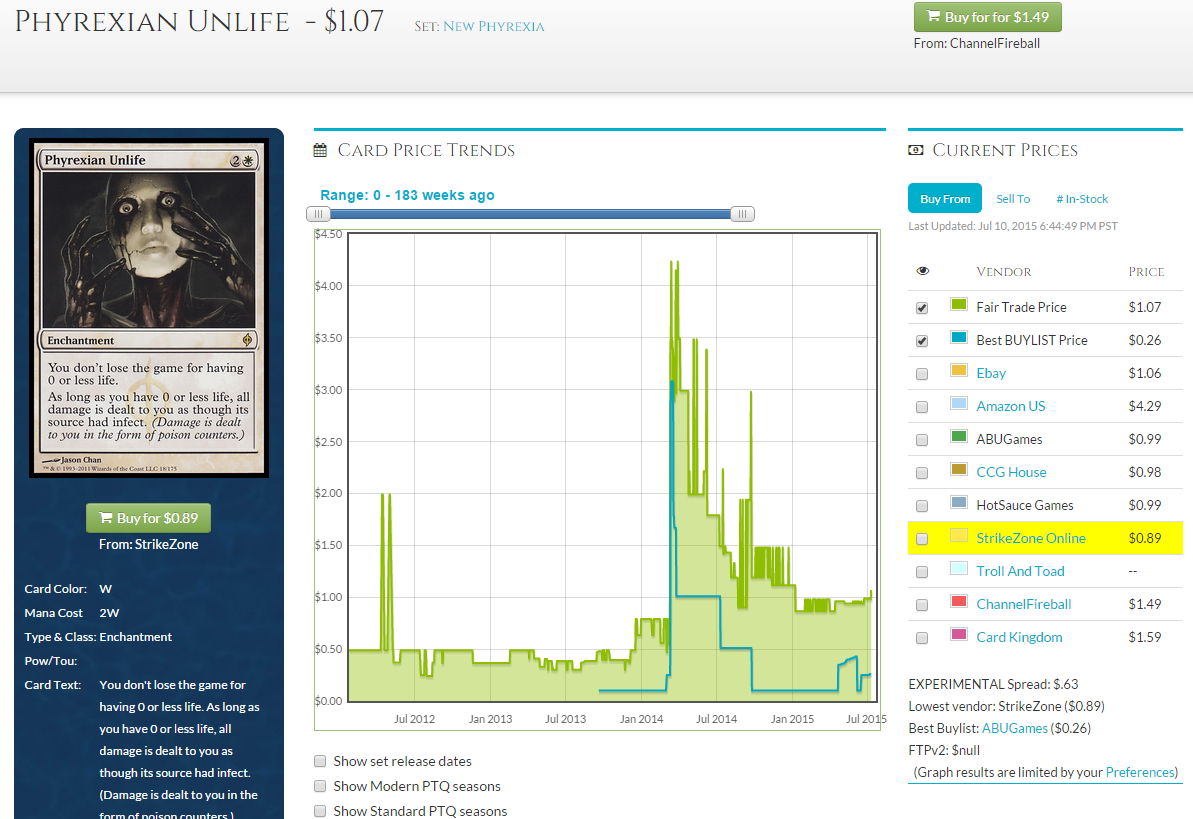Click the CCG House brown swatch

coord(959,470)
